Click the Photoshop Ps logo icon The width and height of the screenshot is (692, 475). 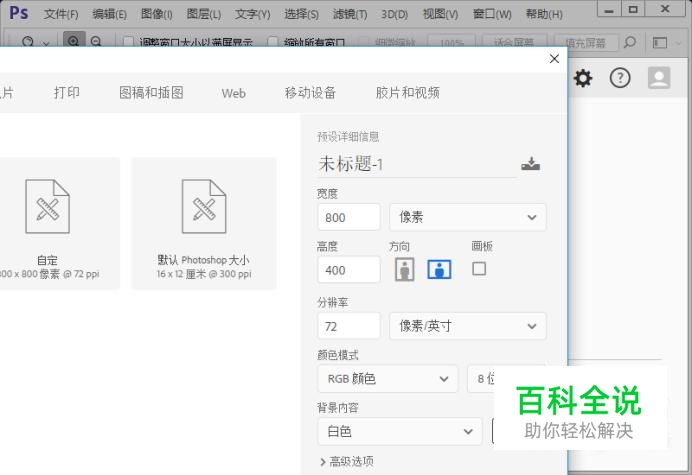[x=19, y=13]
